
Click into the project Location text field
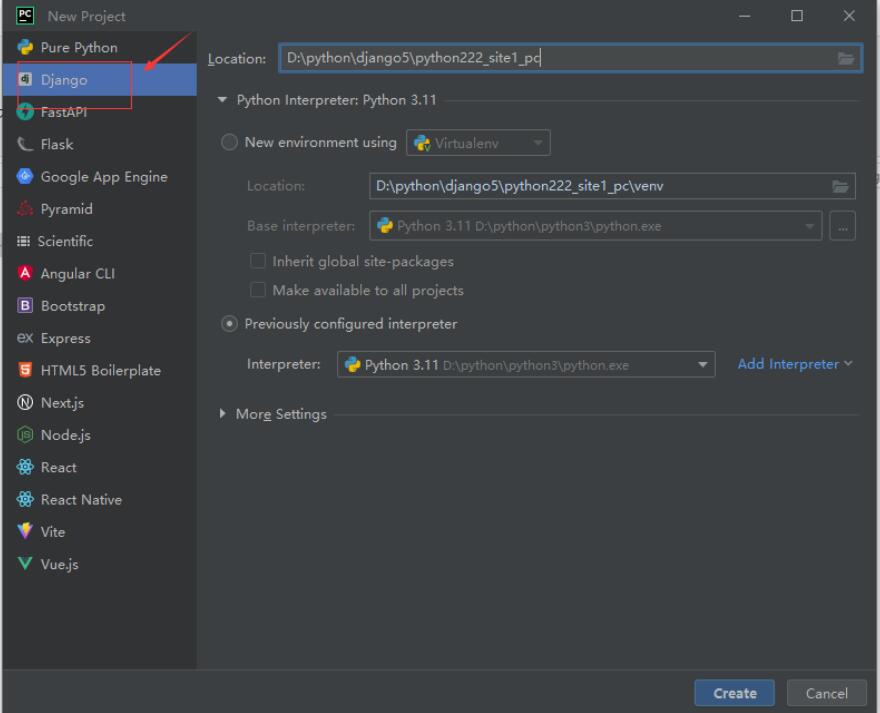[x=550, y=58]
